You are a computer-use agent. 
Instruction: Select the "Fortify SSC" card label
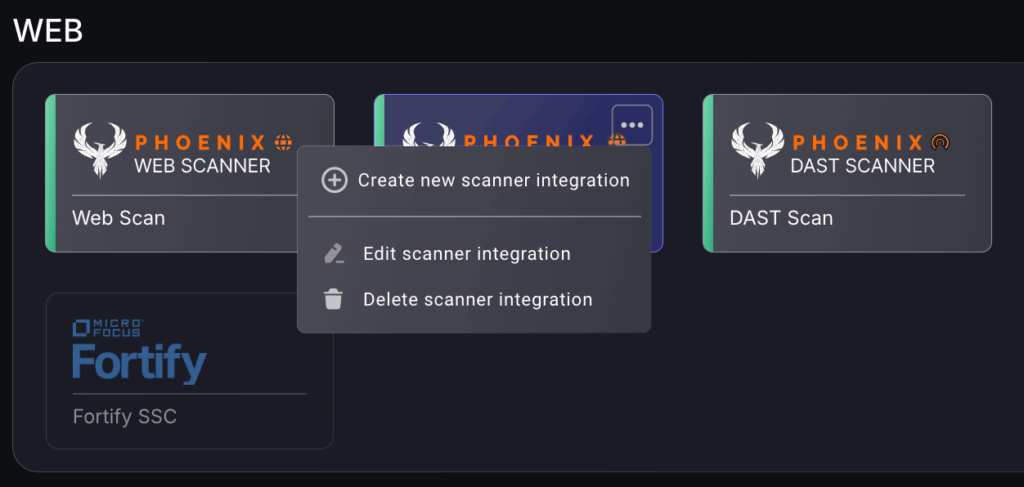pyautogui.click(x=125, y=416)
